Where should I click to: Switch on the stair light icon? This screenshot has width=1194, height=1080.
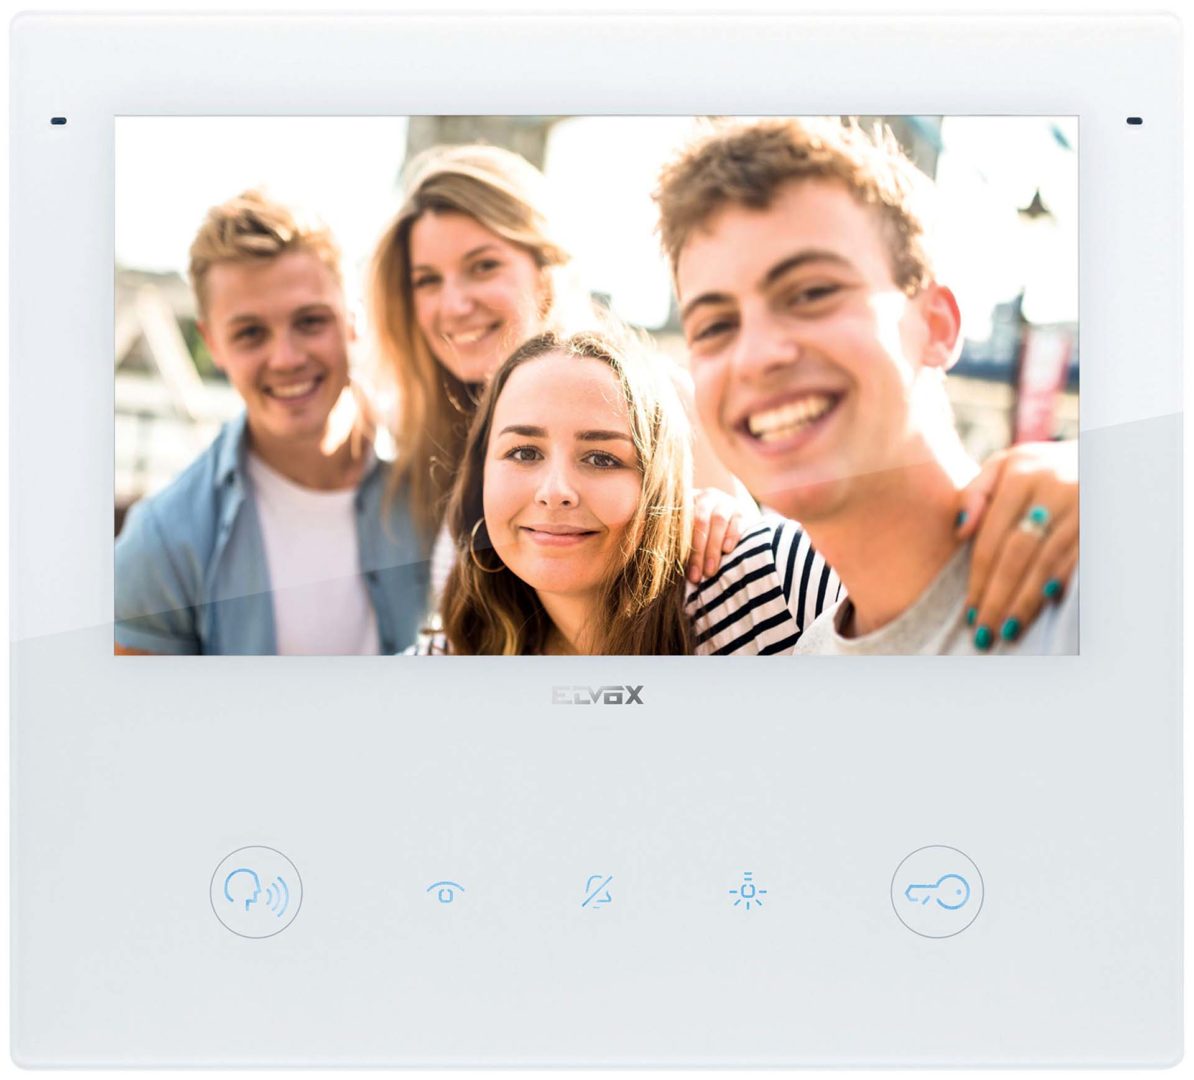748,890
